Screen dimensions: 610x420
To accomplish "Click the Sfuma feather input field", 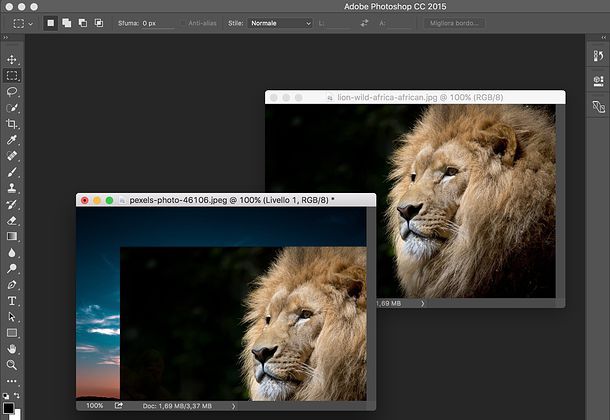I will pyautogui.click(x=158, y=22).
